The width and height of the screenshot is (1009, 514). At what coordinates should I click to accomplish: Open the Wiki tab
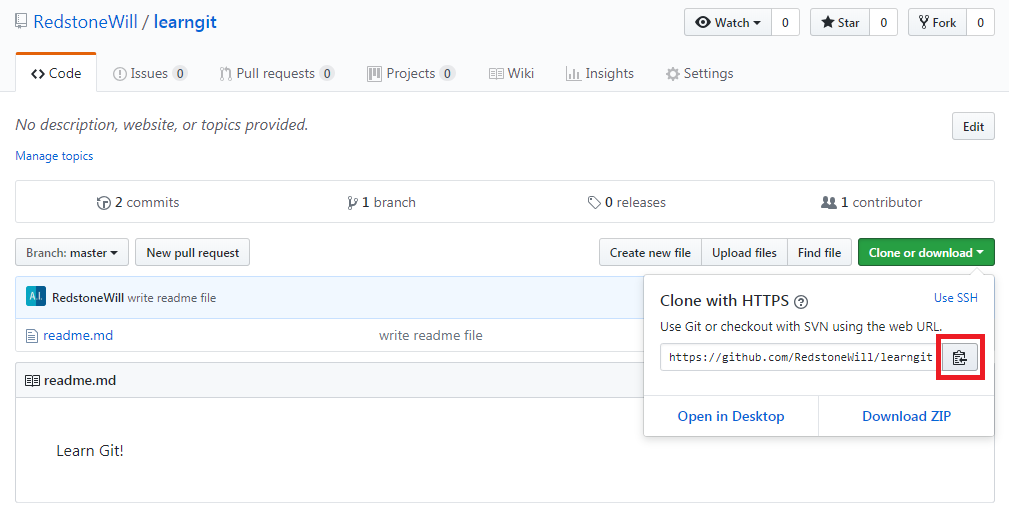(x=512, y=73)
